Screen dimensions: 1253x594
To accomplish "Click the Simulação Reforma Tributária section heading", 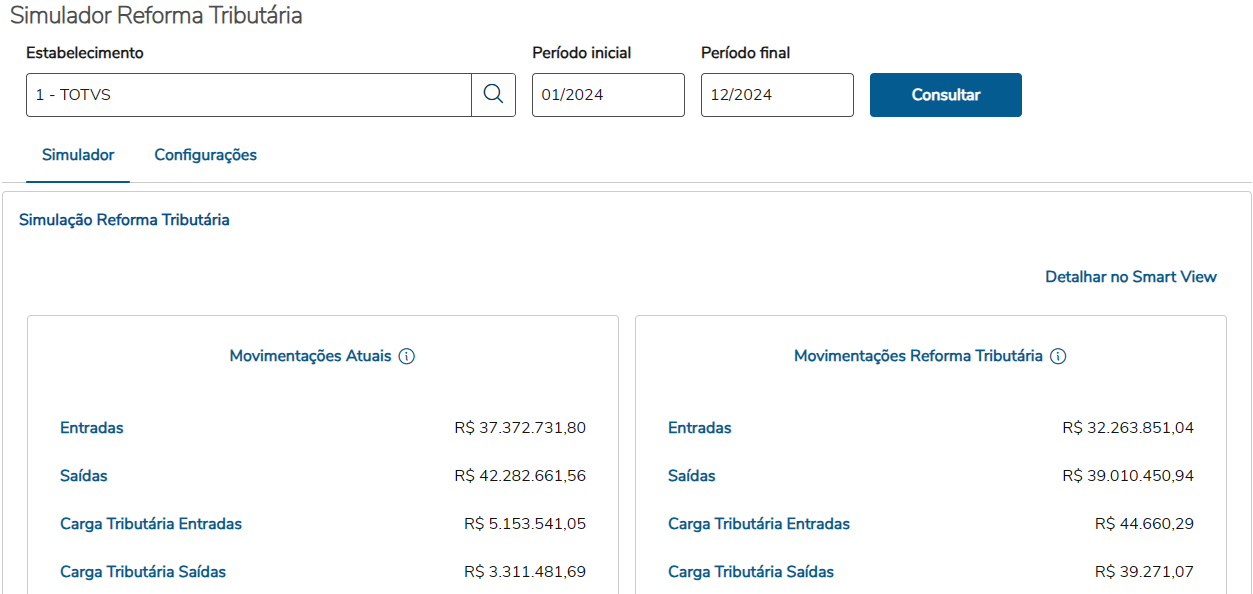I will pos(124,220).
